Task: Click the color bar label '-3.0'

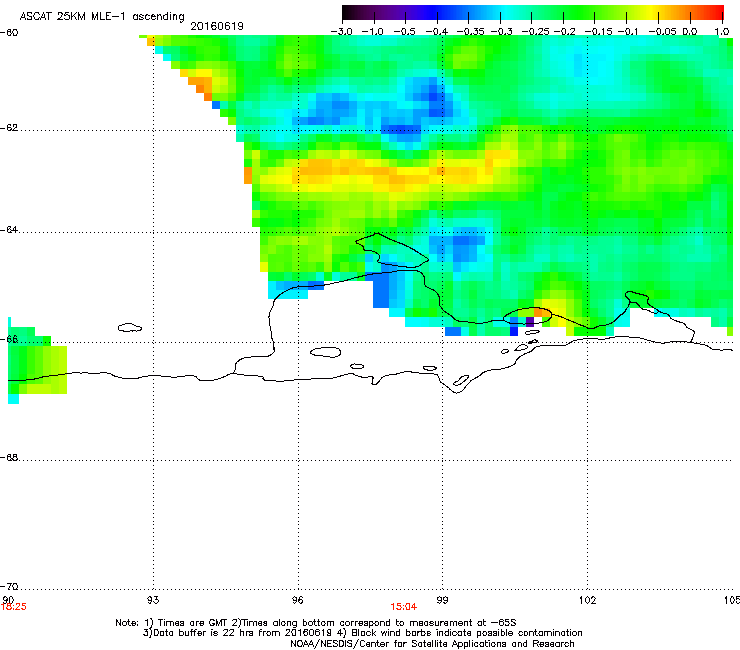Action: [x=341, y=32]
